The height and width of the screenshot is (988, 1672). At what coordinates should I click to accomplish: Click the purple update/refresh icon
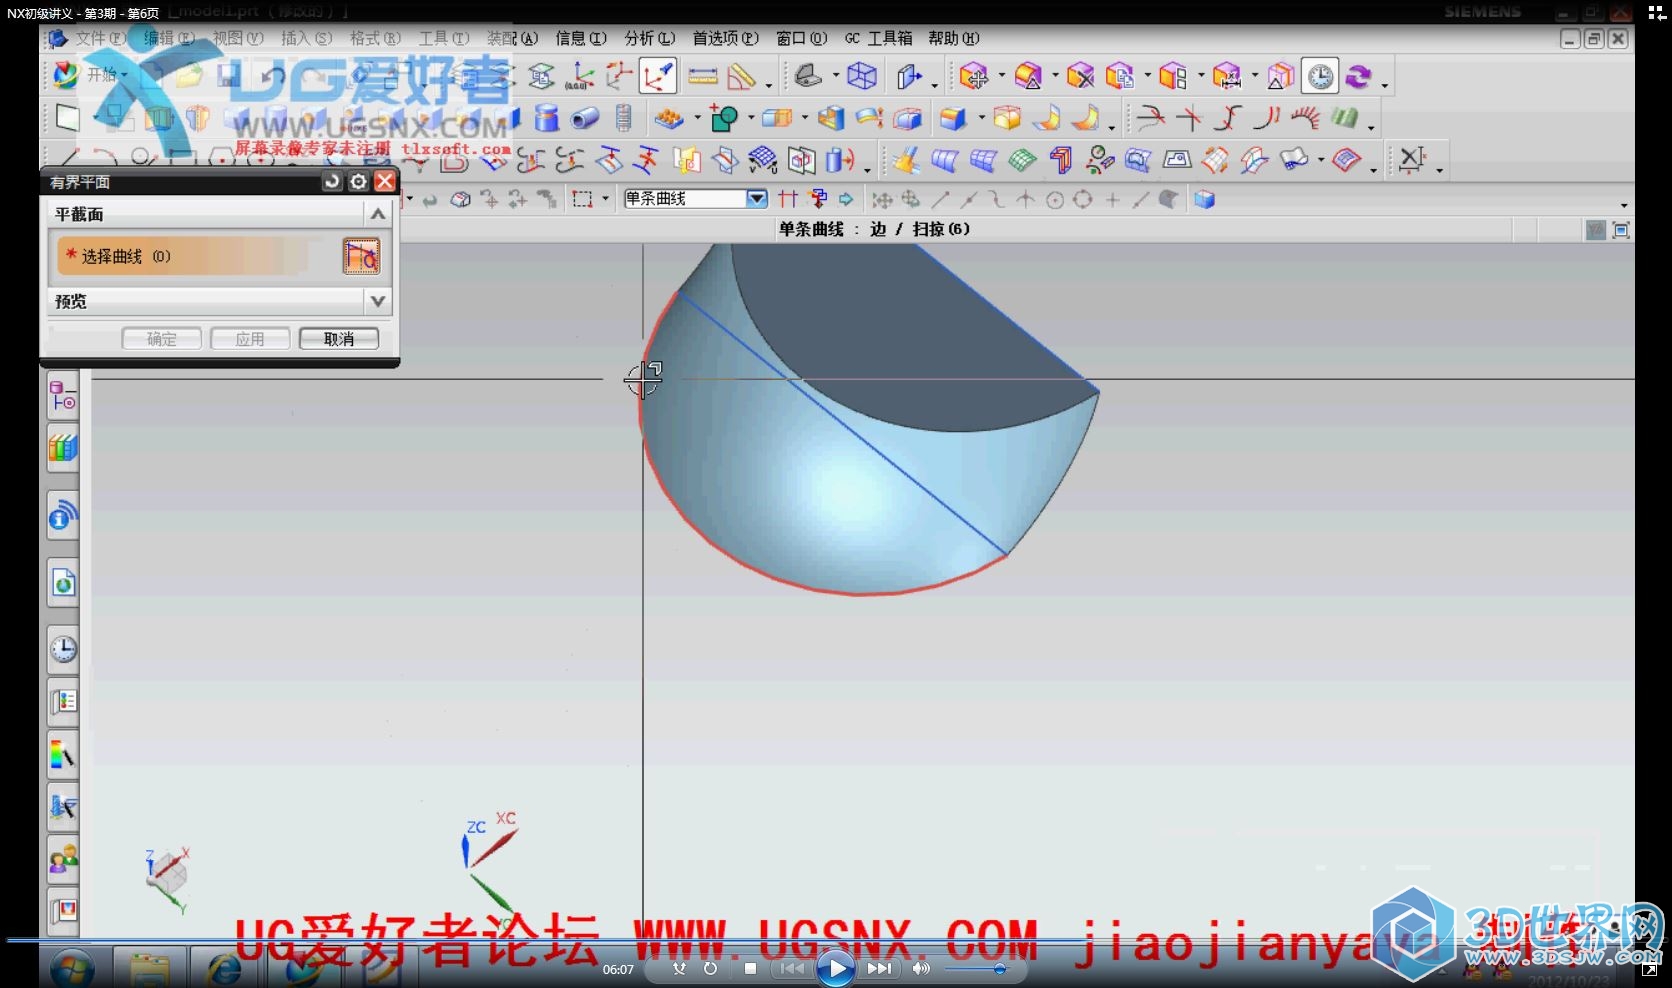click(x=1358, y=76)
